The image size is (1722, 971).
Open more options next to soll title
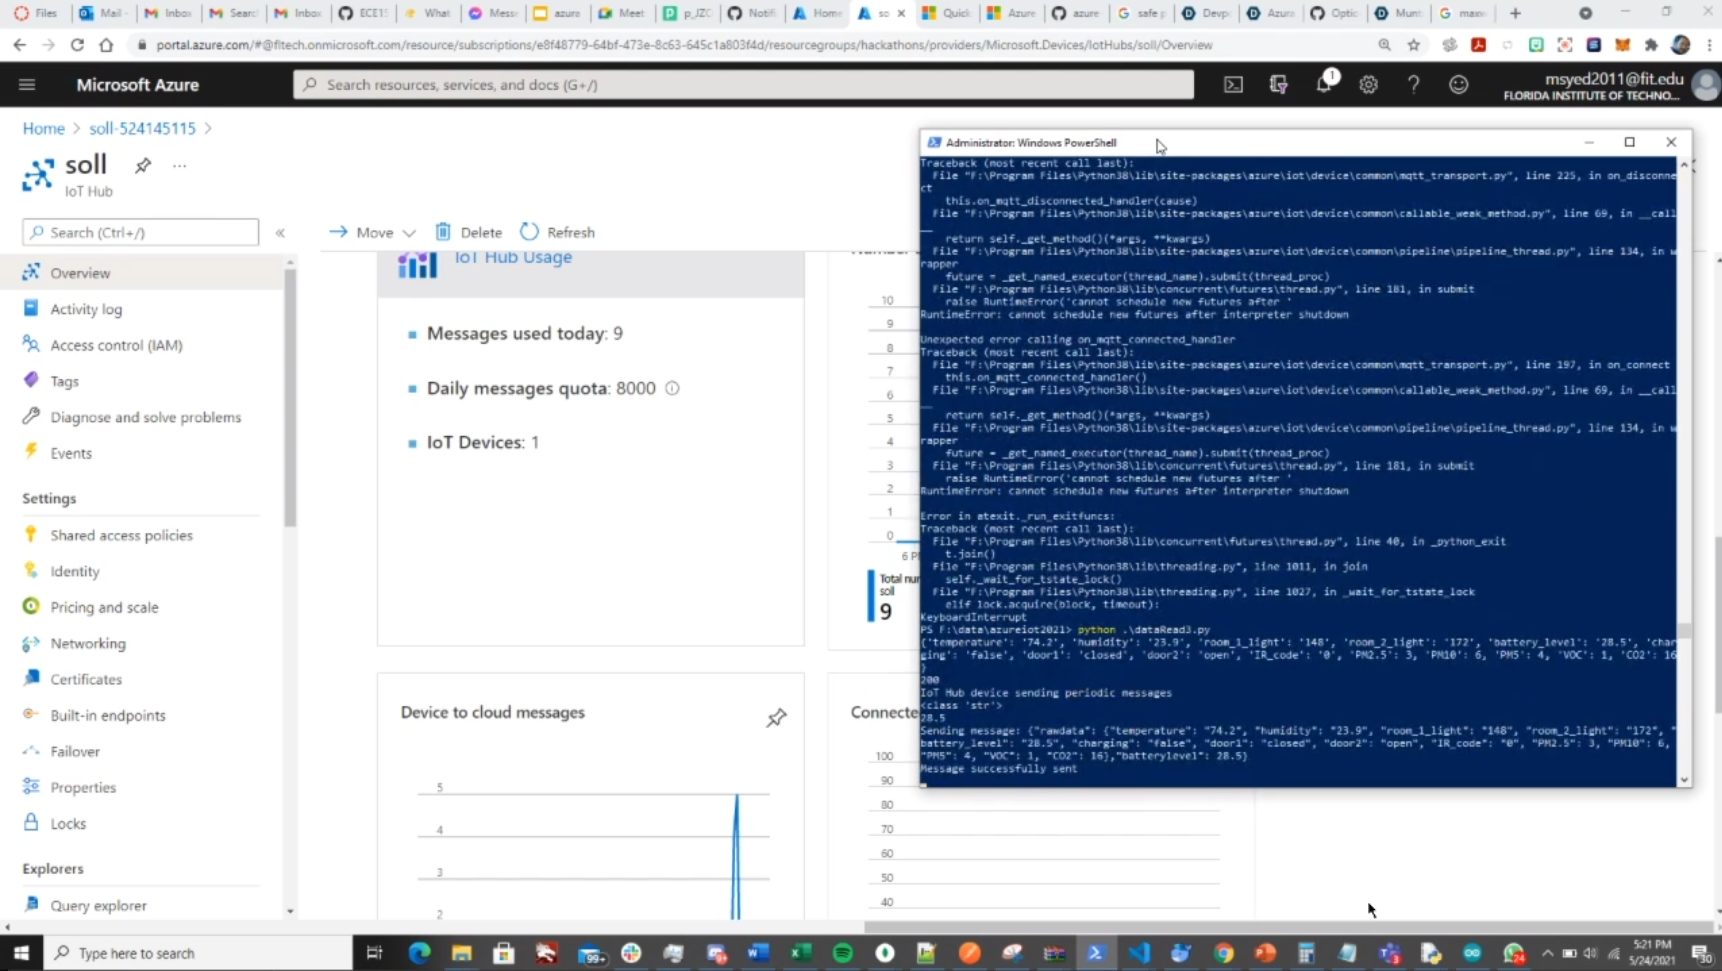(179, 166)
